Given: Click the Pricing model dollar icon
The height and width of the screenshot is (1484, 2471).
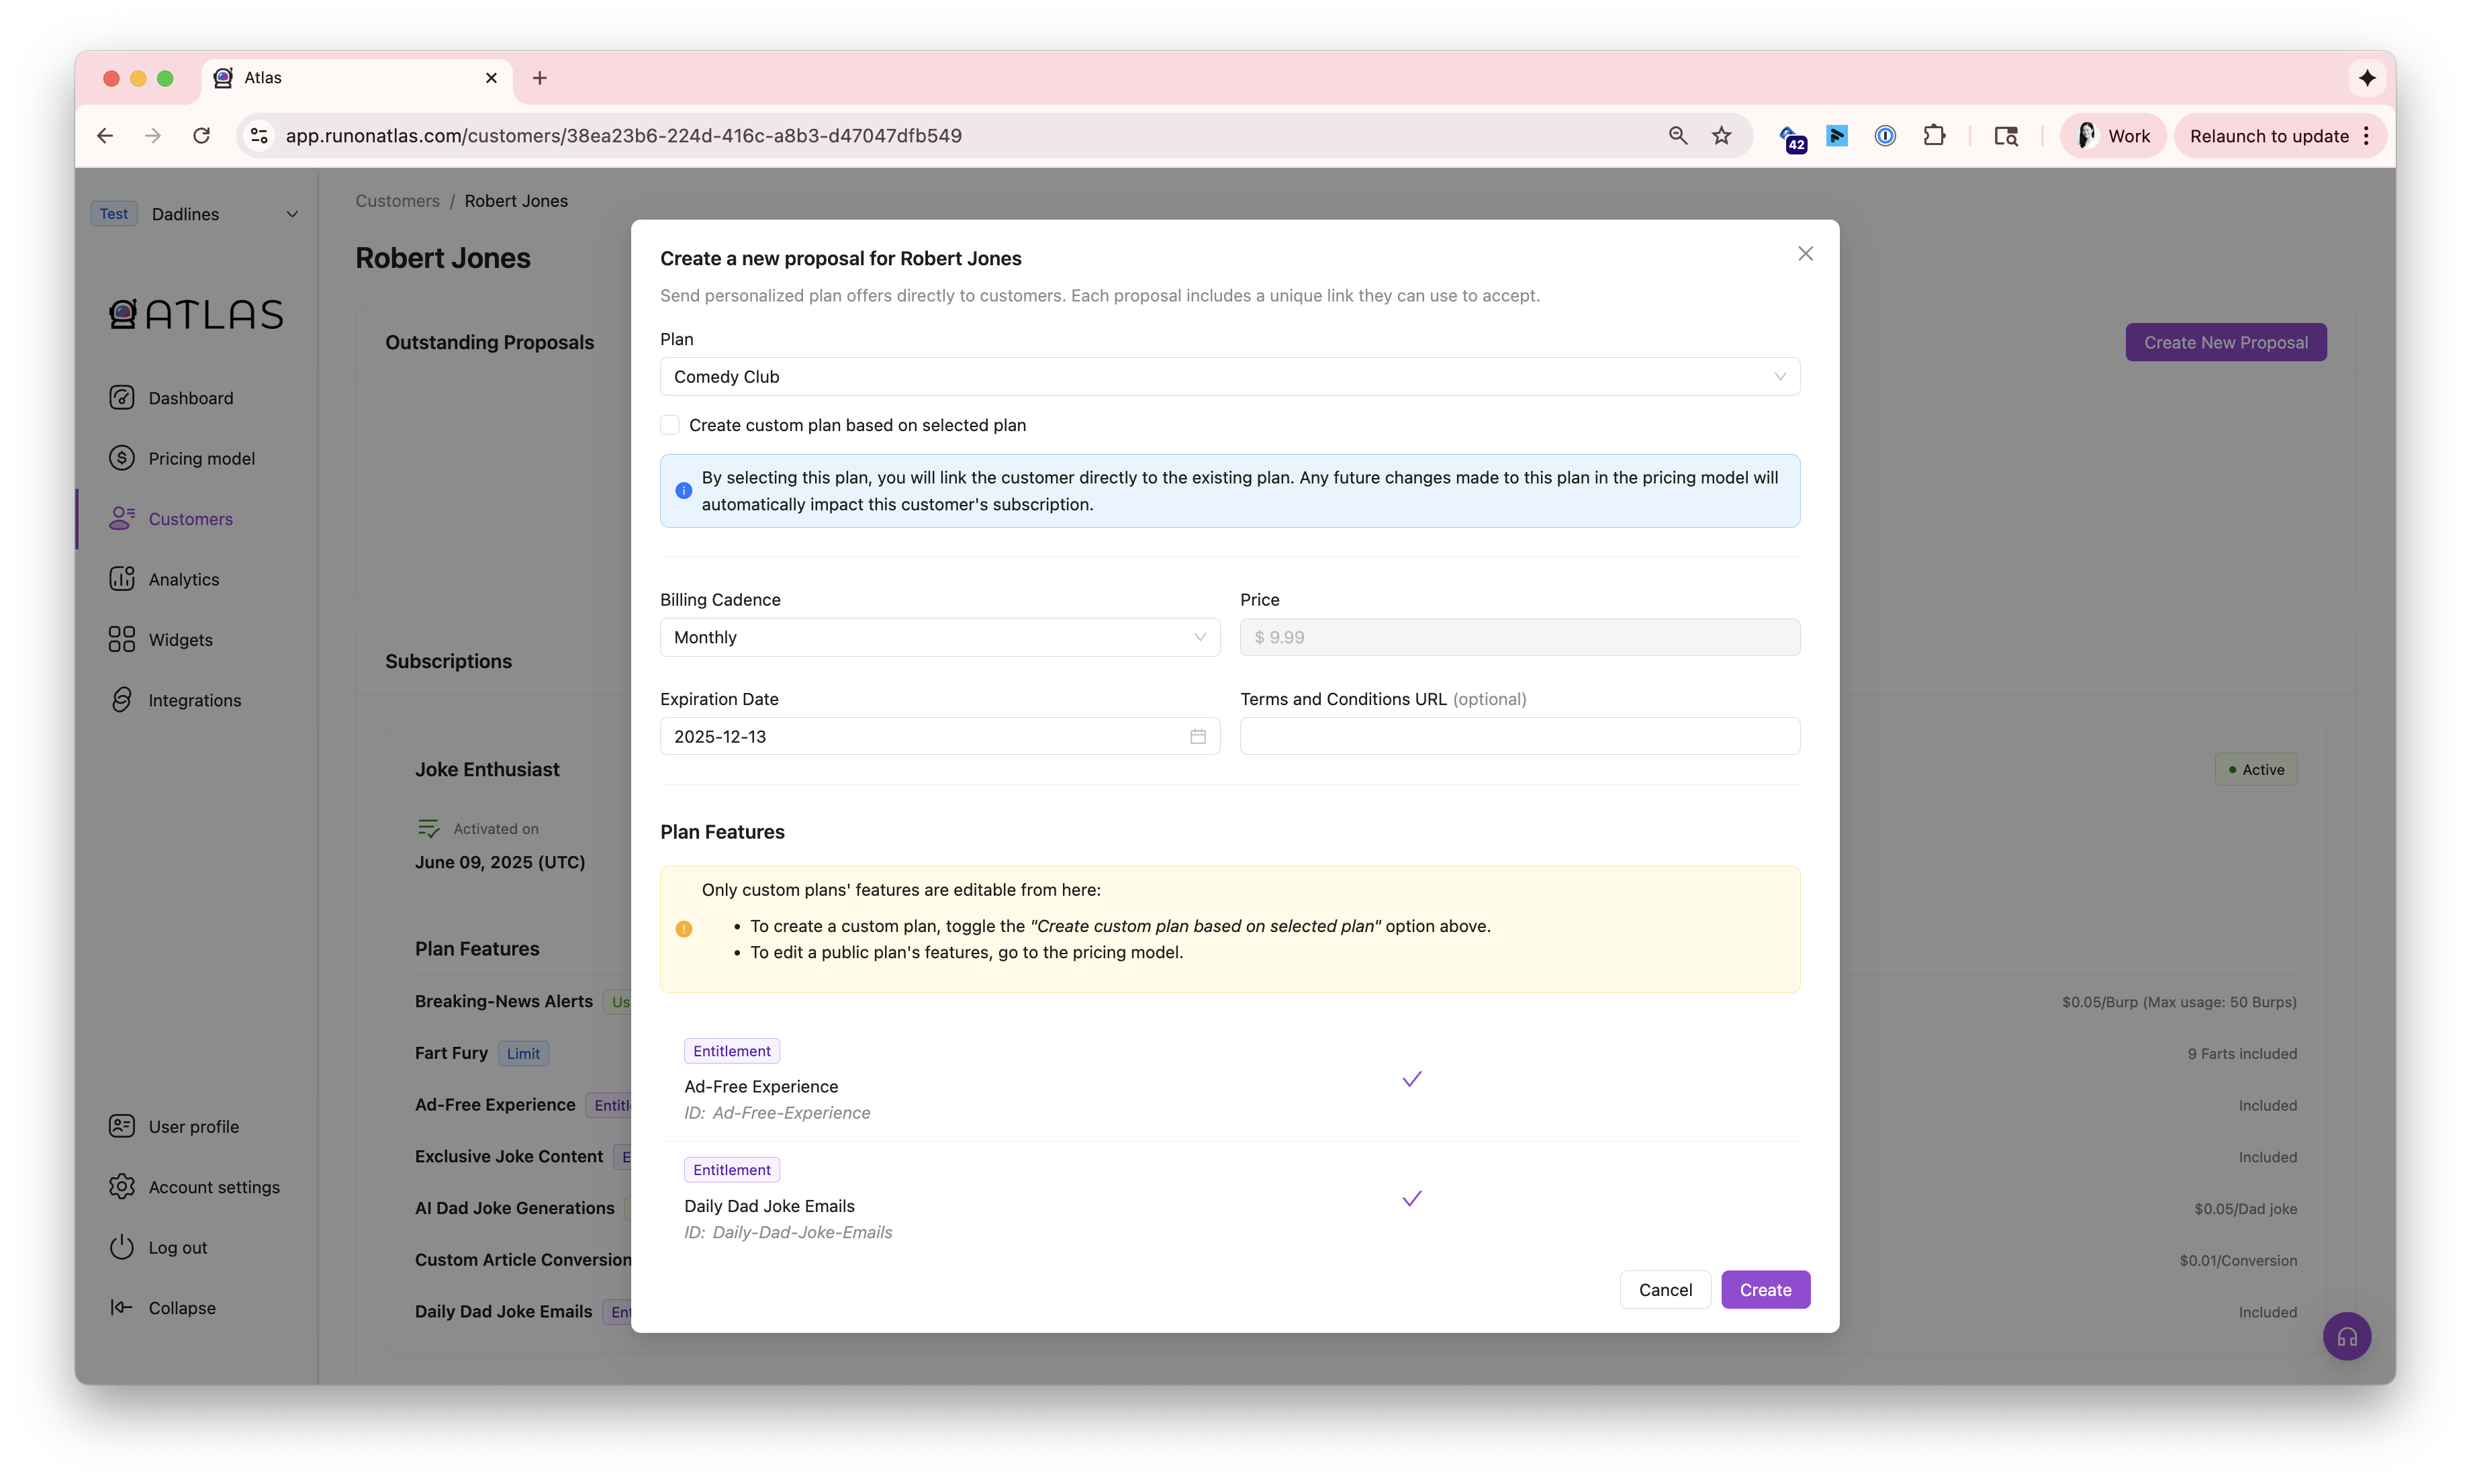Looking at the screenshot, I should coord(122,458).
